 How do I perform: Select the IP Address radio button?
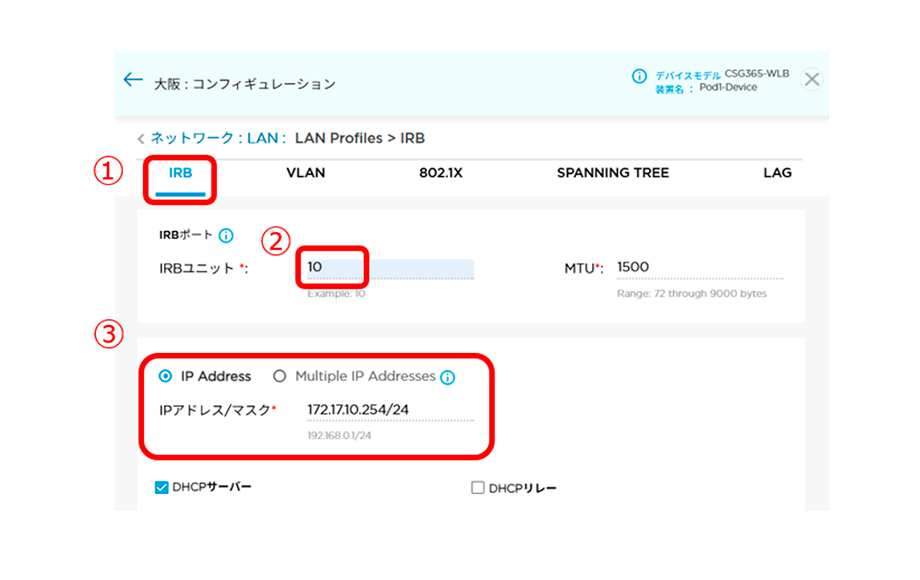tap(166, 376)
